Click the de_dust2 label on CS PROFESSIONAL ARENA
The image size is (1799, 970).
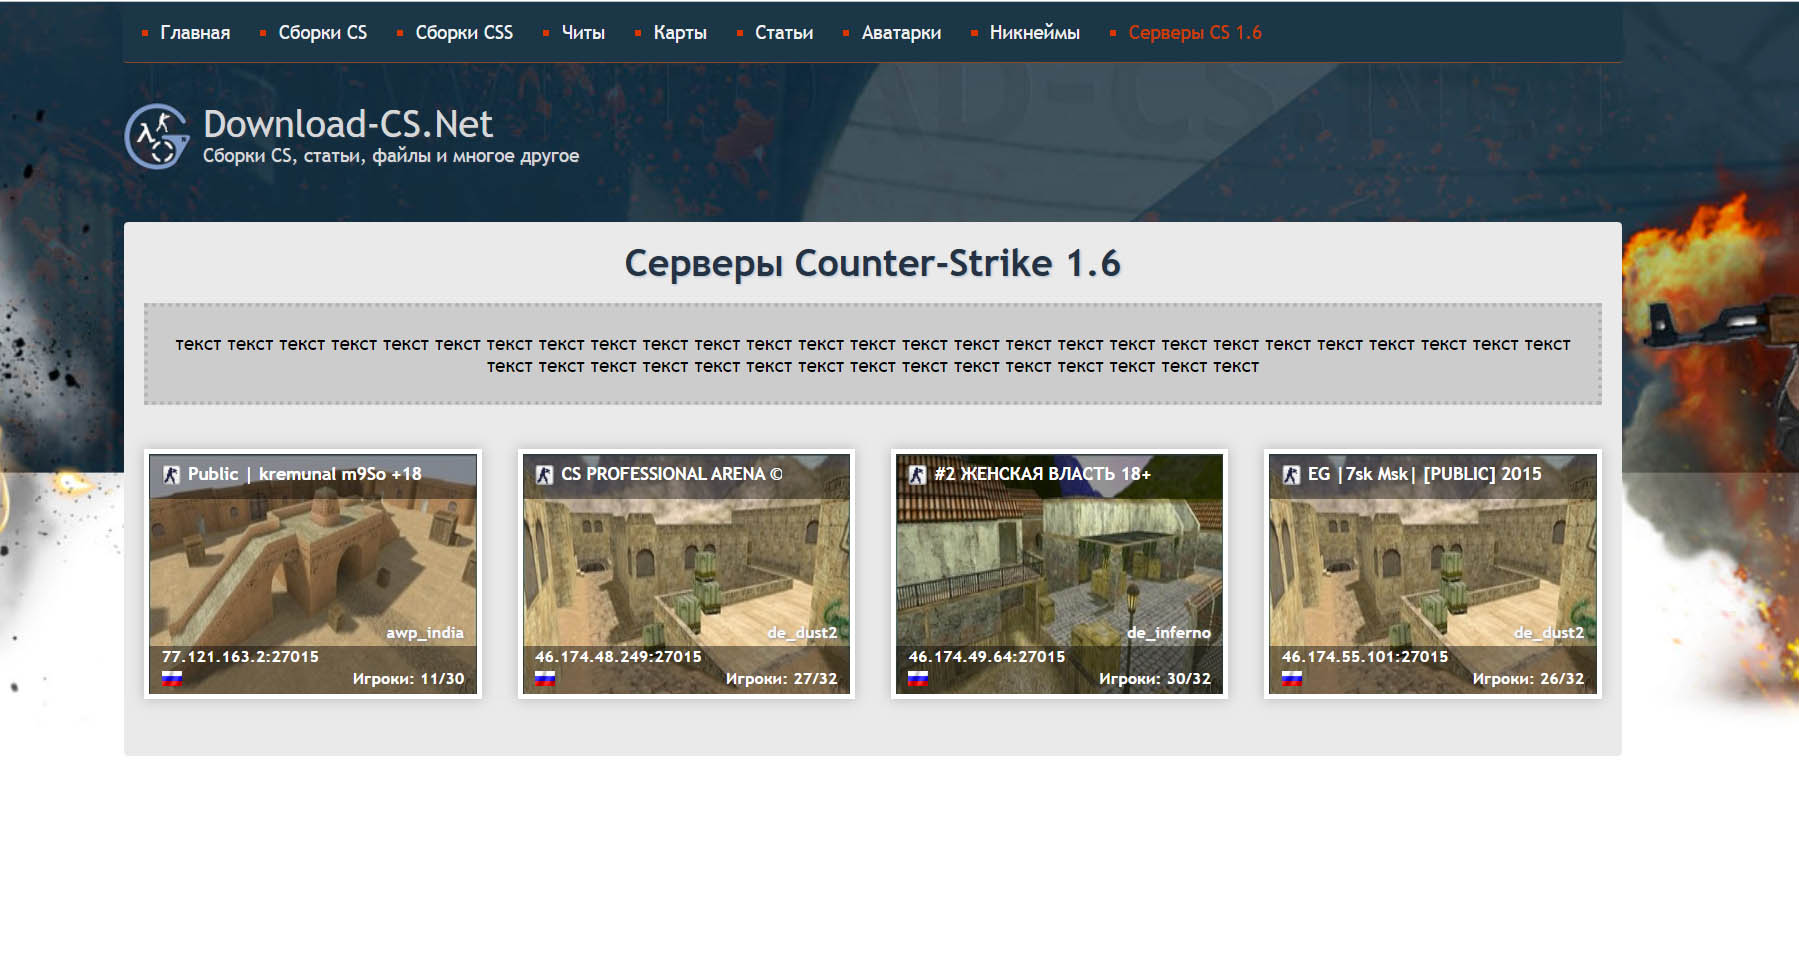pyautogui.click(x=802, y=633)
